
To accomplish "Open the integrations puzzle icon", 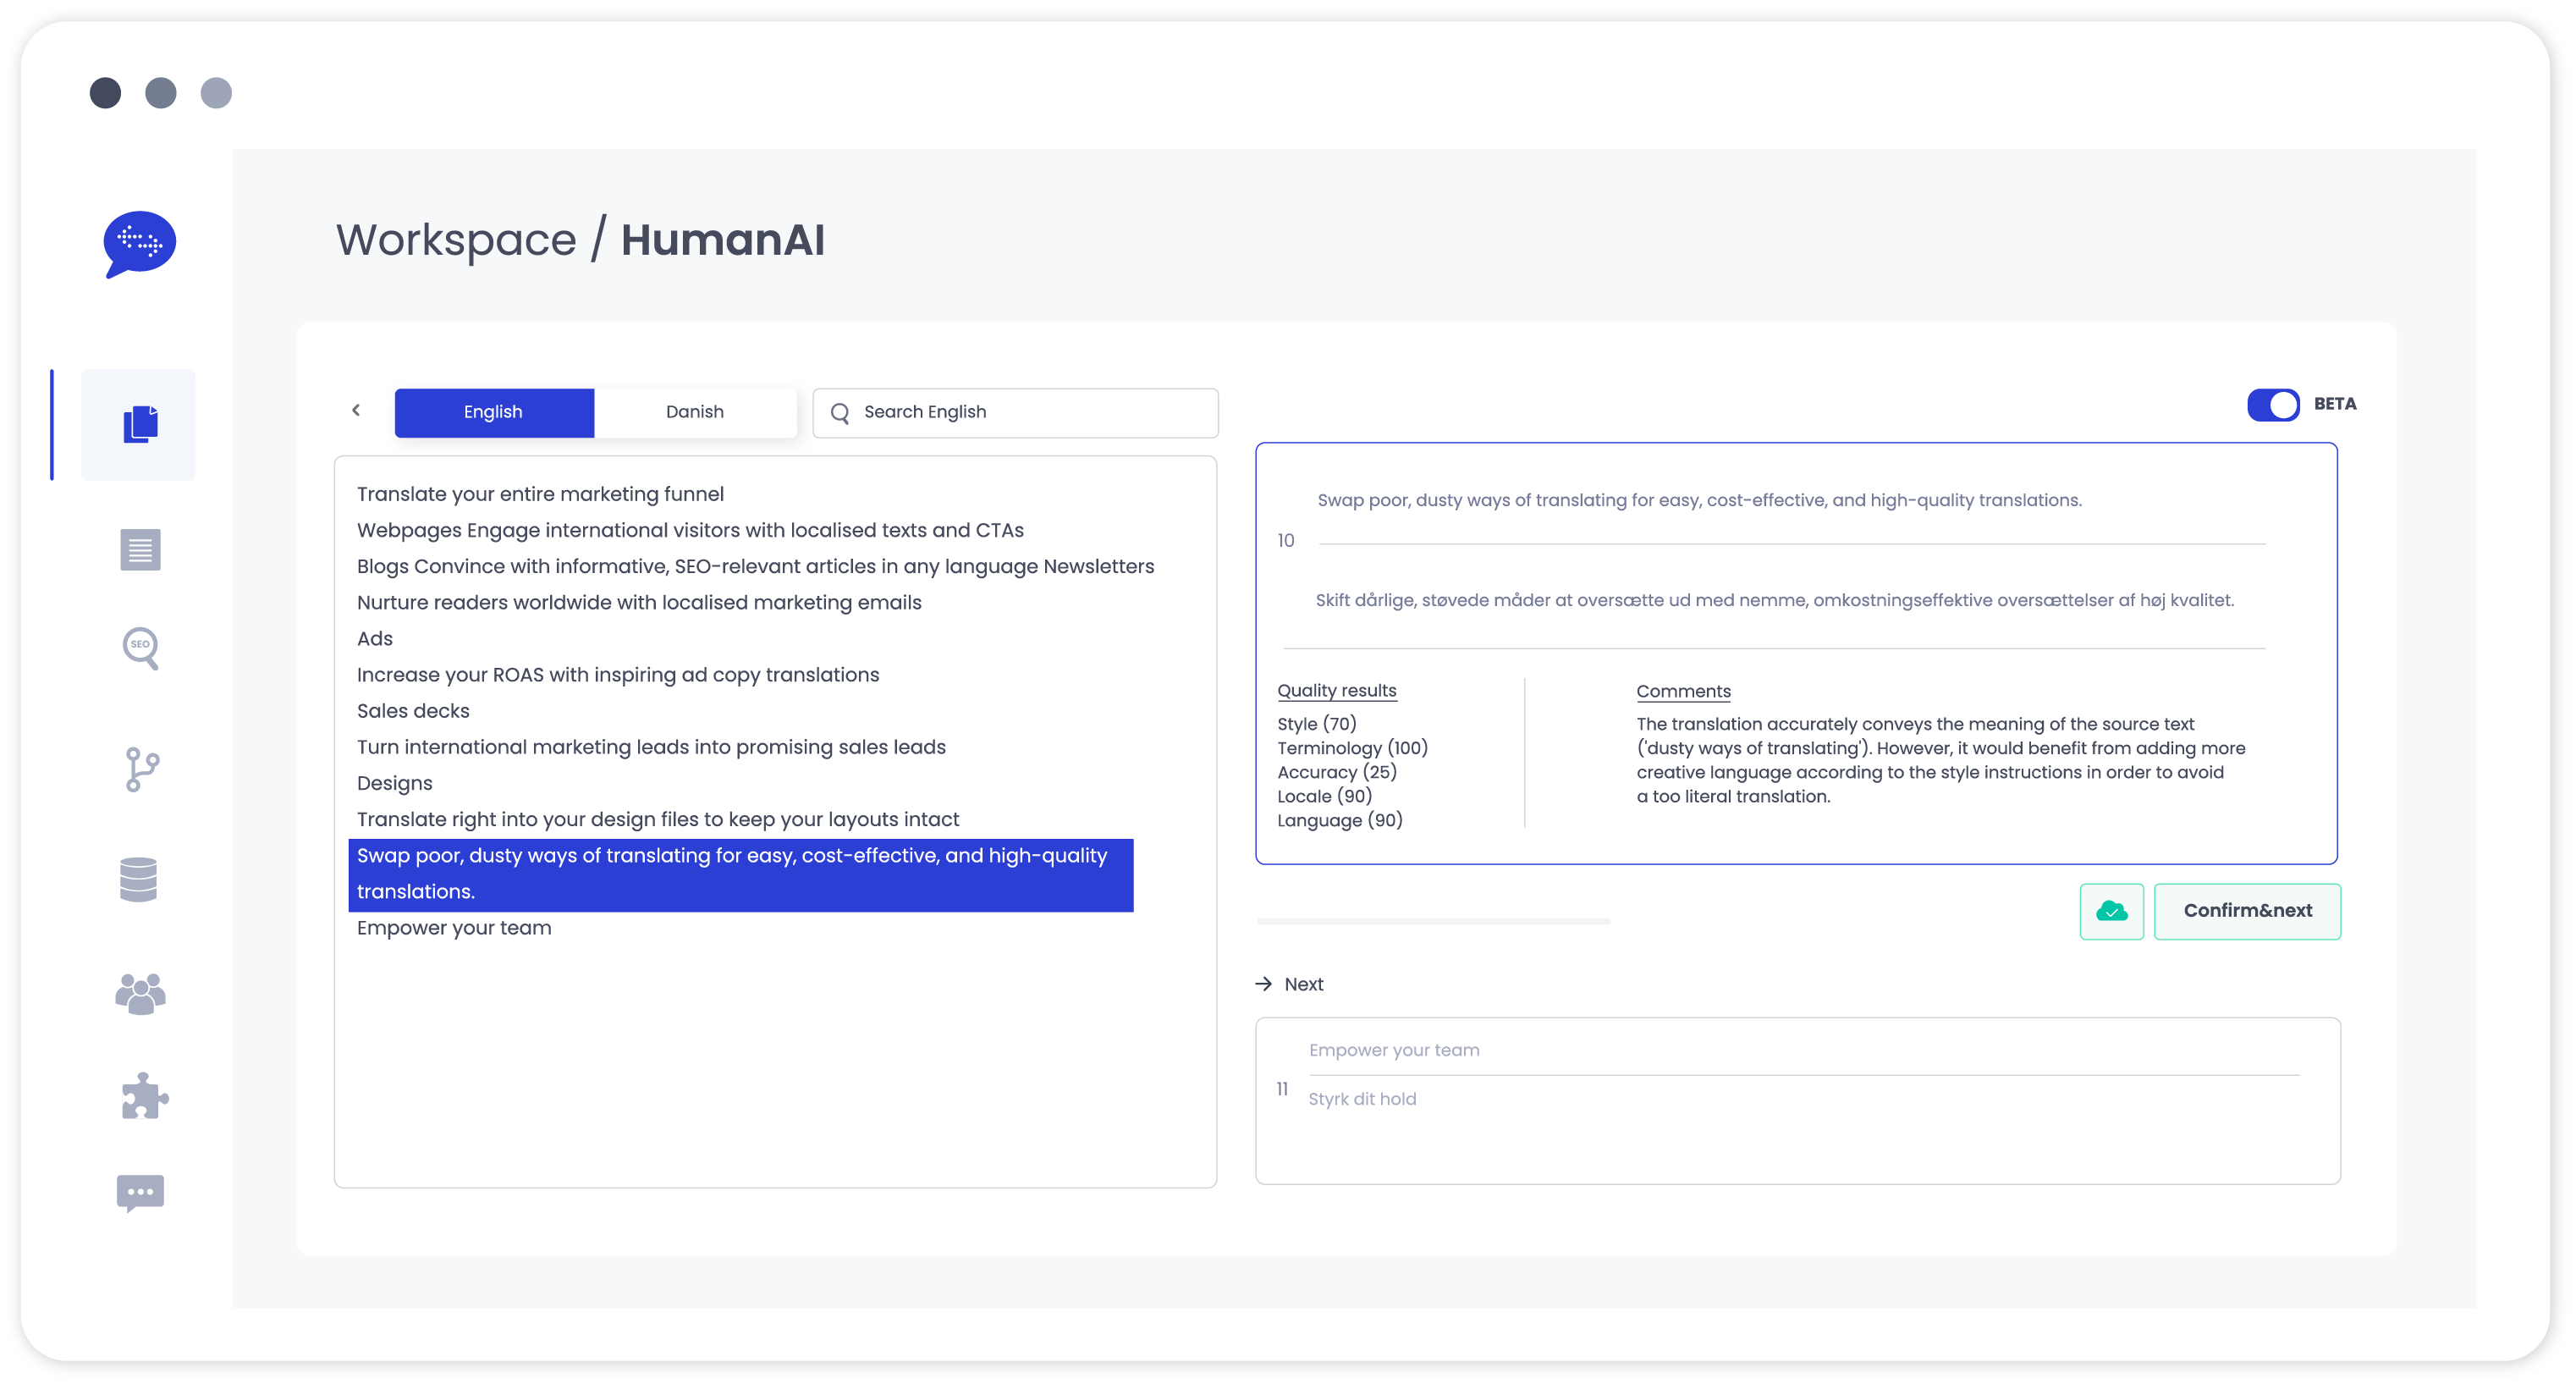I will 142,1096.
